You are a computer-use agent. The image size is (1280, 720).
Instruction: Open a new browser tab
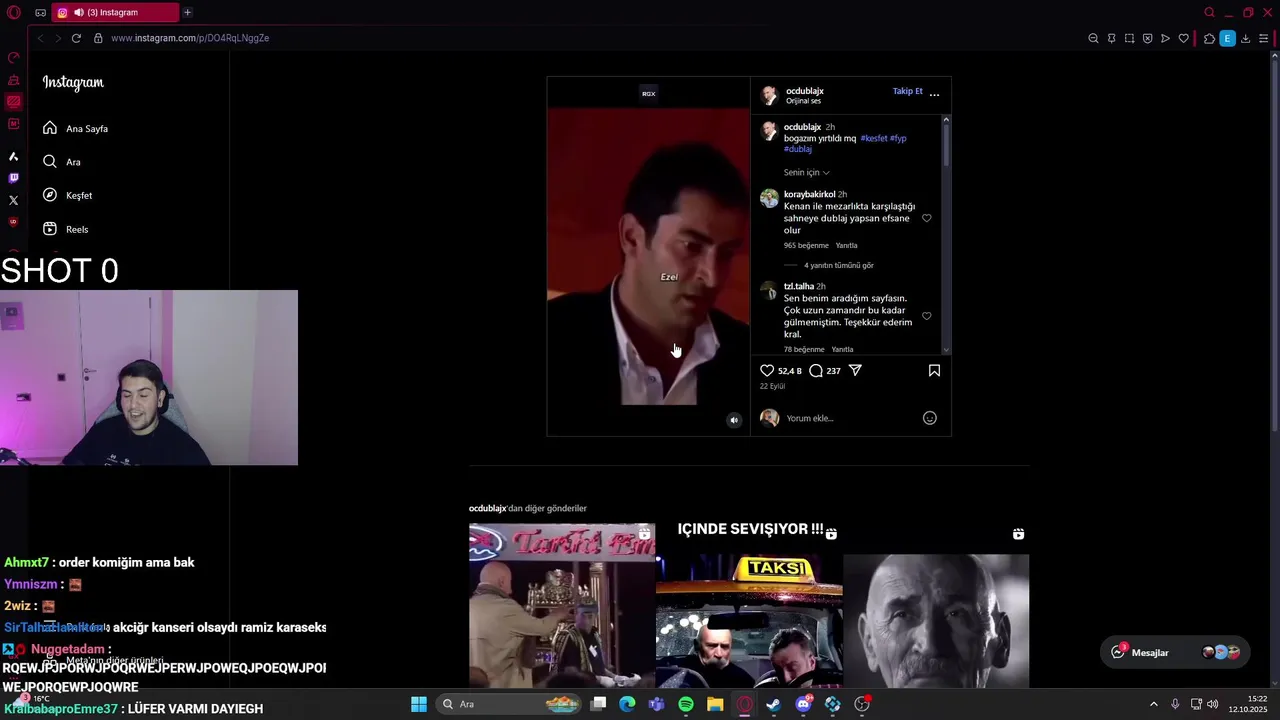click(187, 12)
